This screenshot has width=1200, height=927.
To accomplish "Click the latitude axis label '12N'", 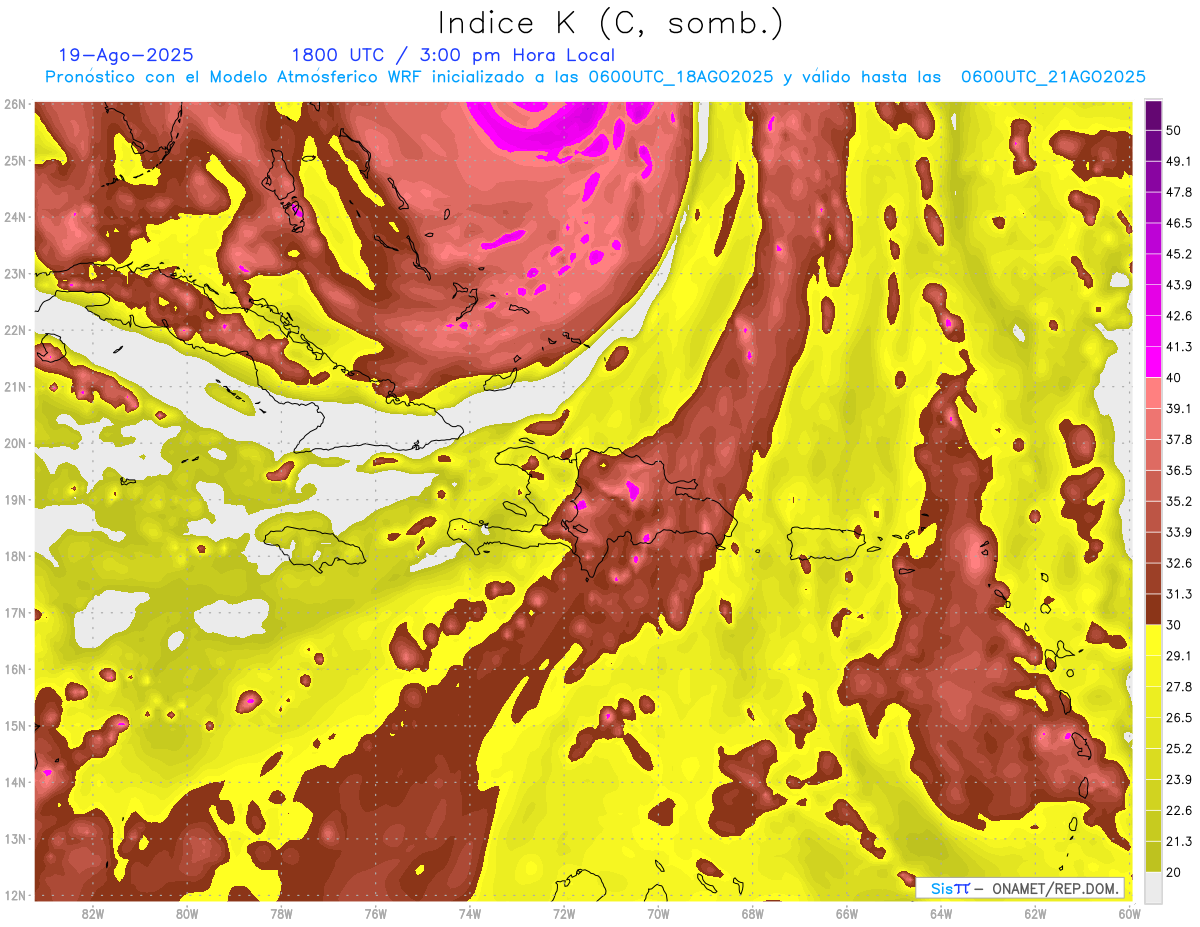I will (15, 895).
